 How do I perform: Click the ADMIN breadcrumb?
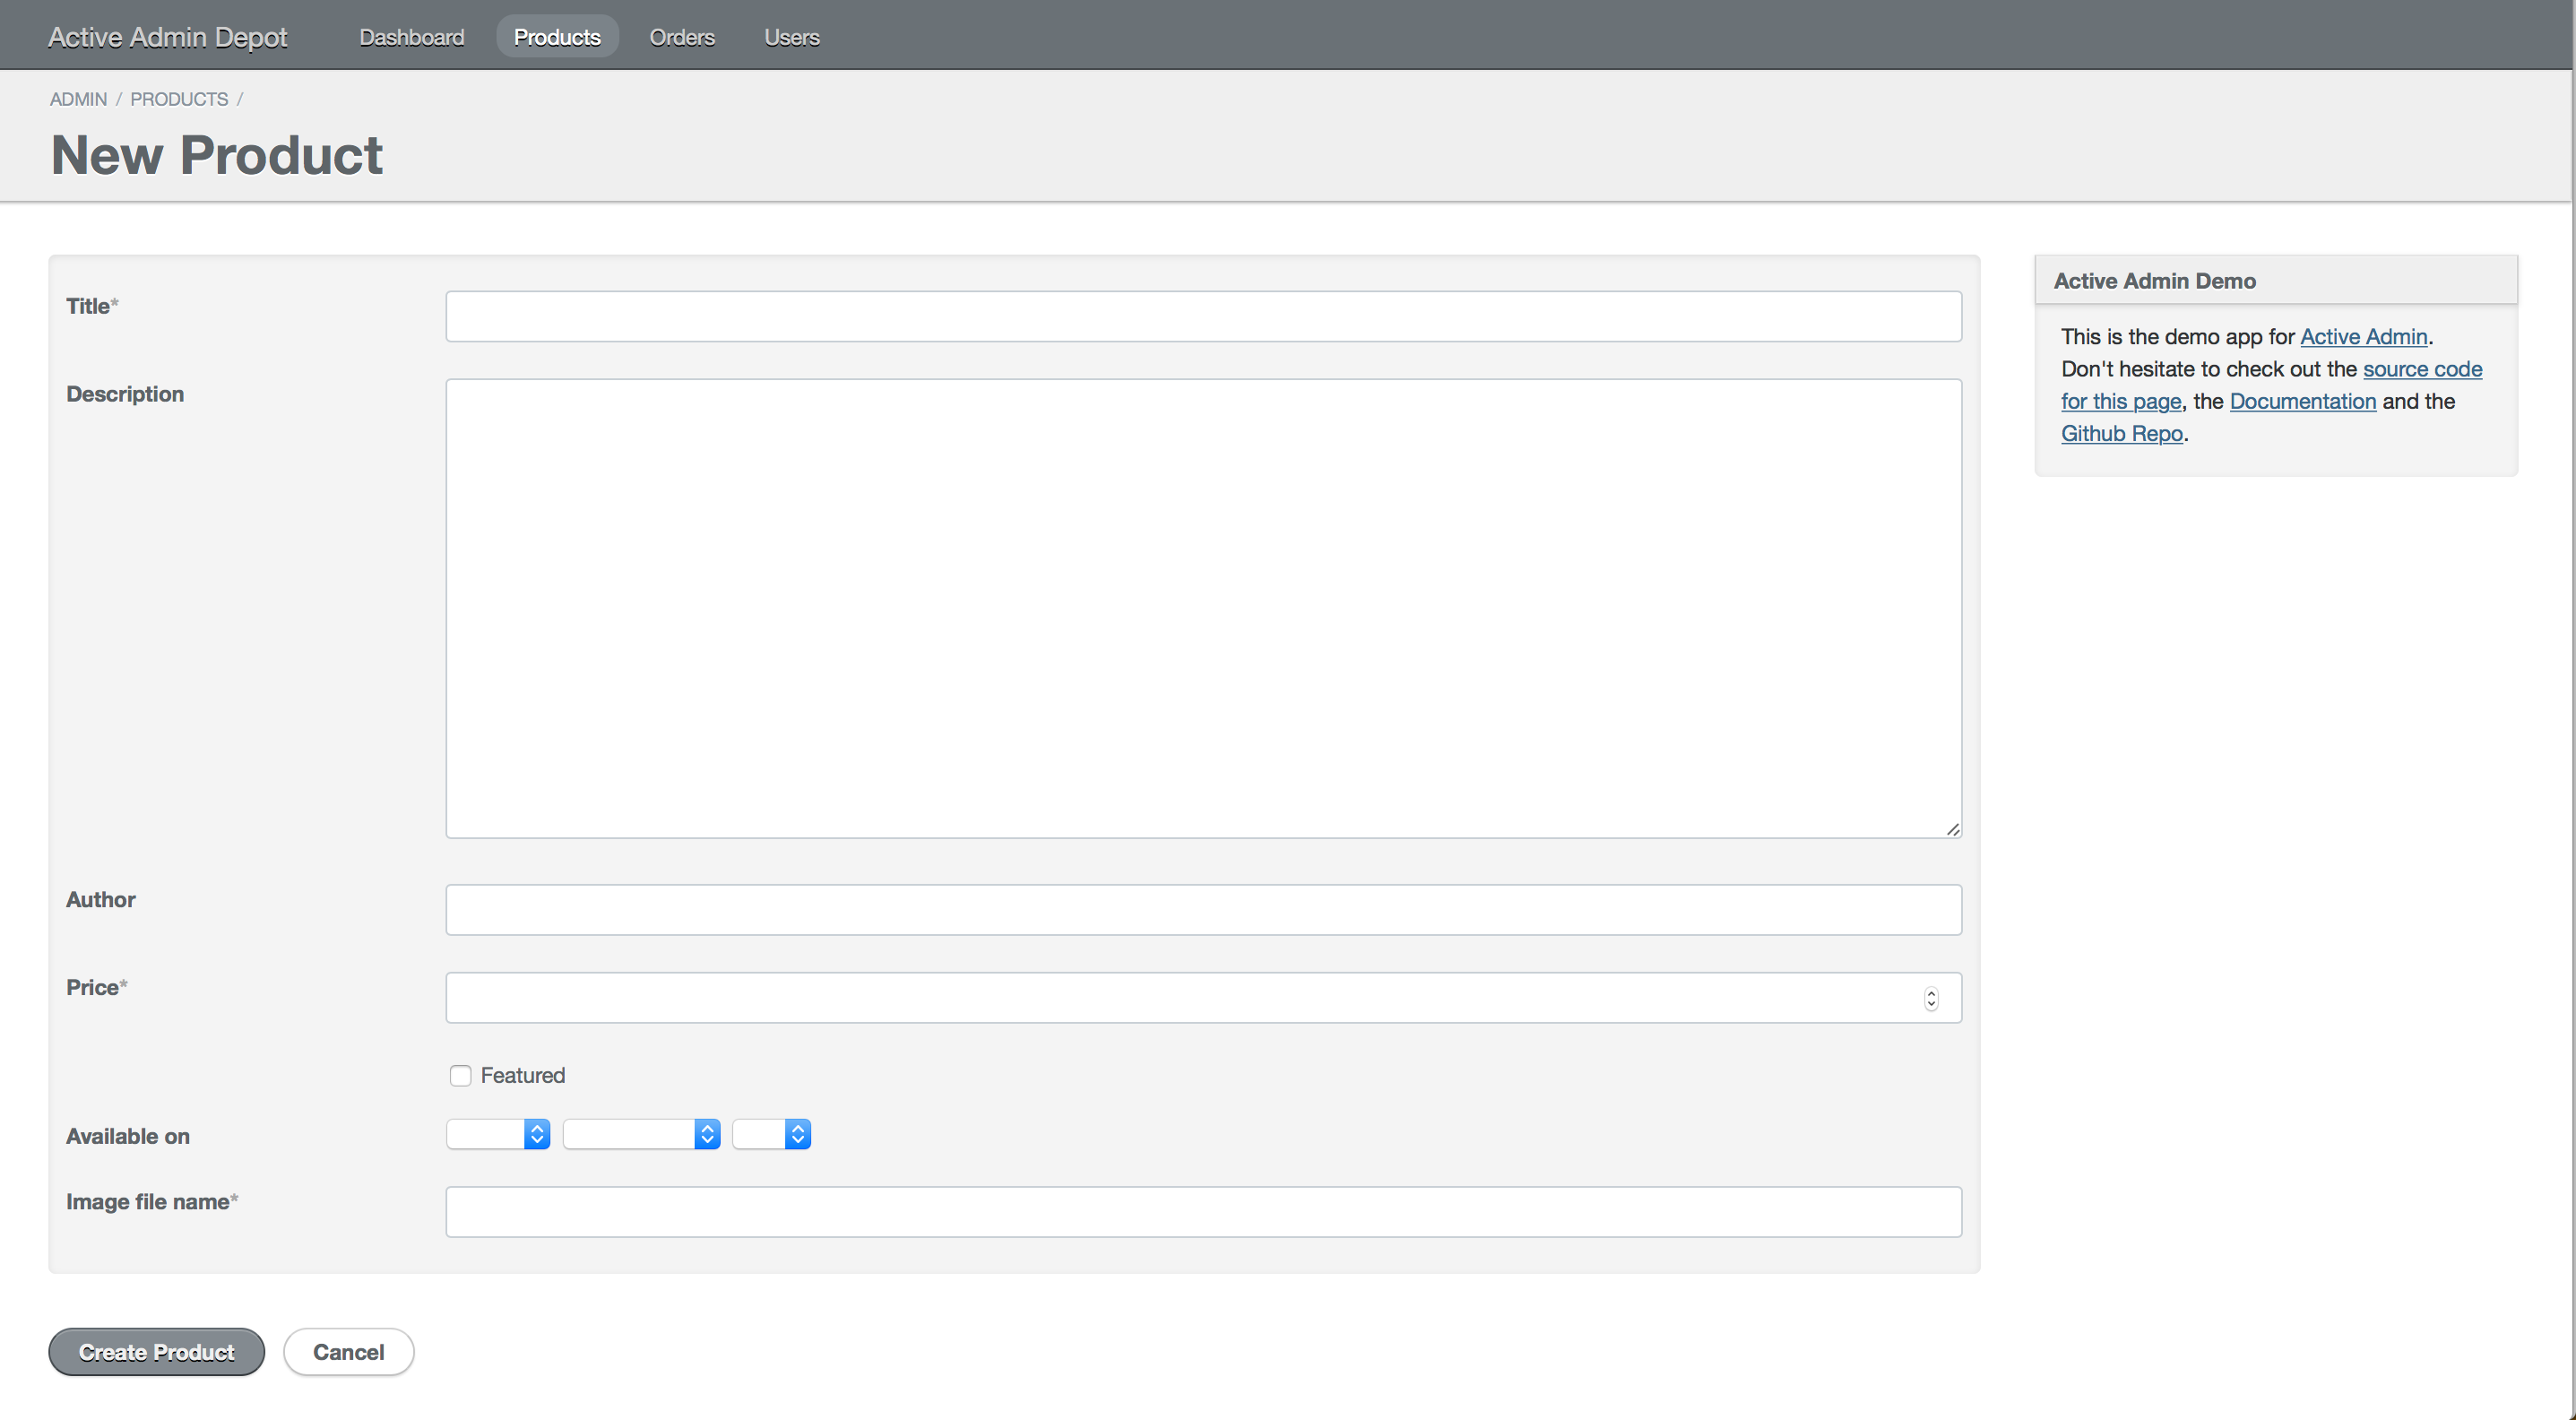pos(78,99)
